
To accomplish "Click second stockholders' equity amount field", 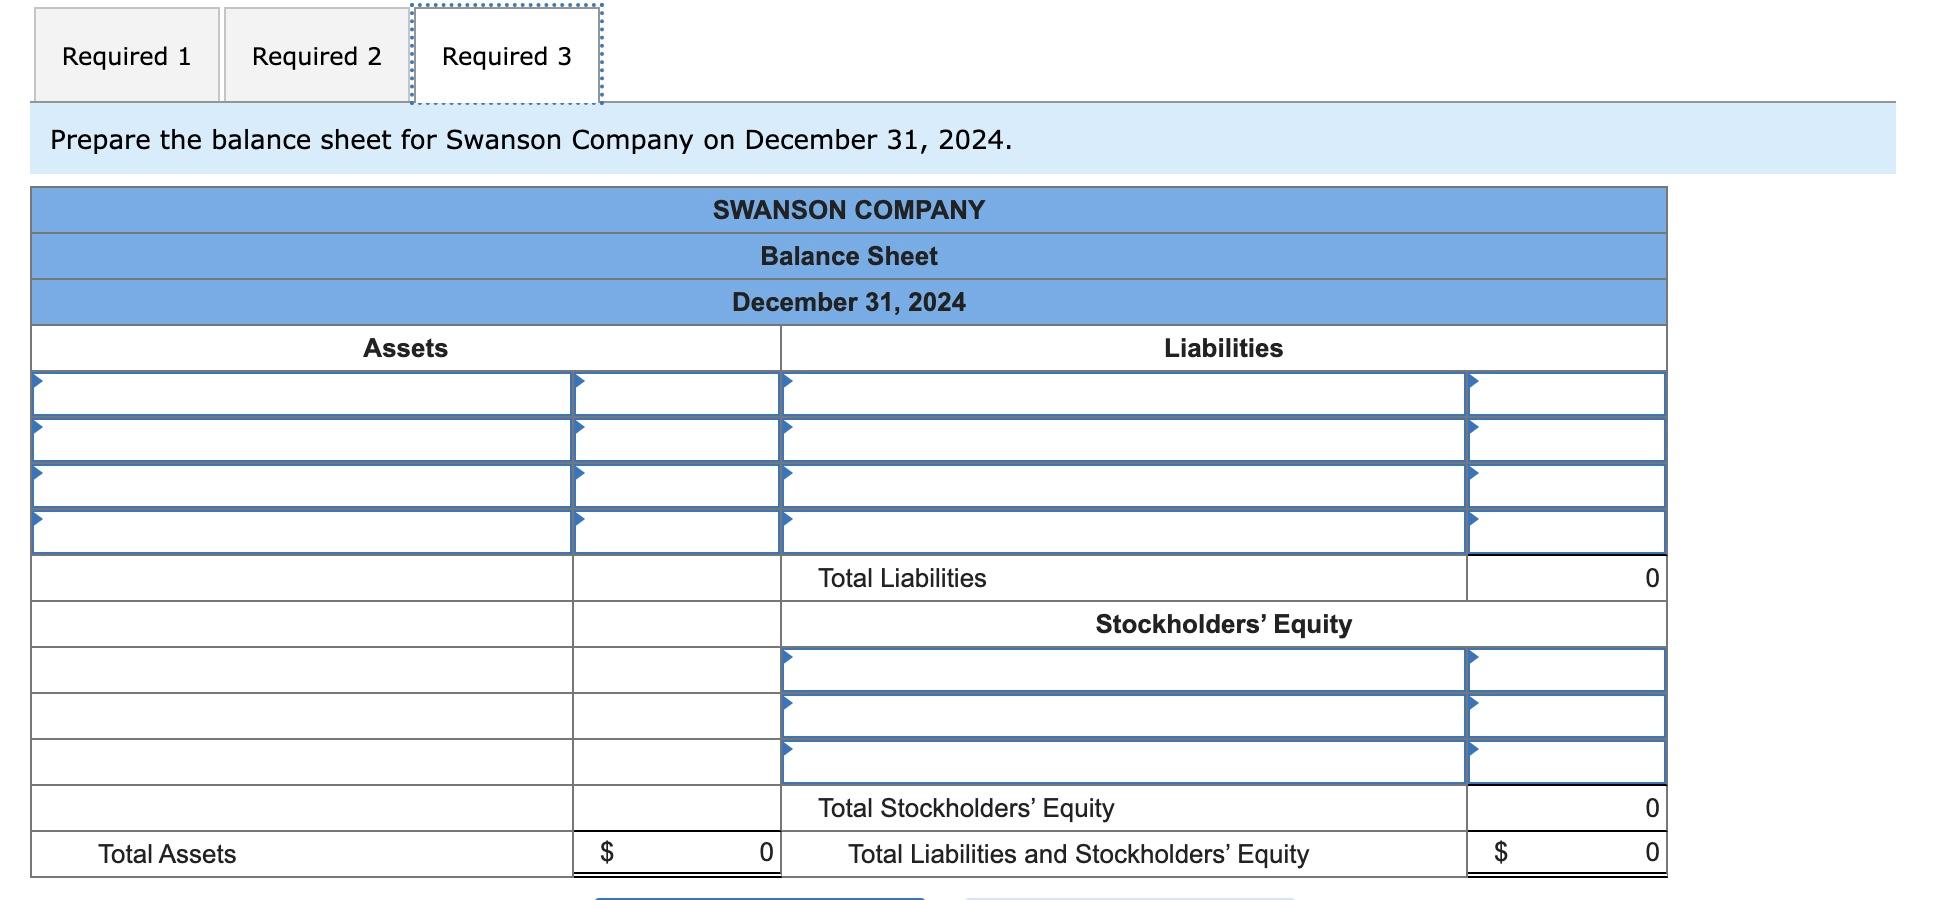I will pyautogui.click(x=1567, y=716).
